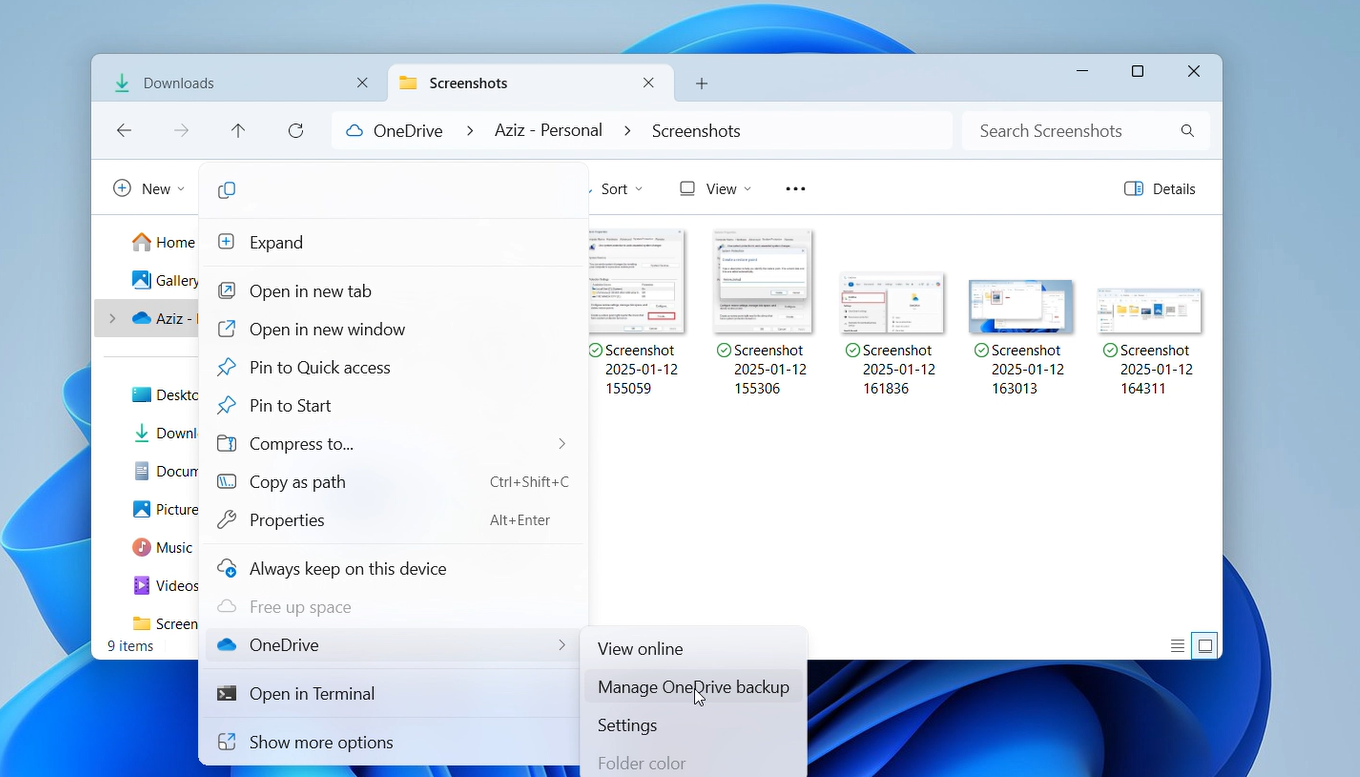Select thumbnail Screenshot 2025-01-12 163013

[1020, 307]
